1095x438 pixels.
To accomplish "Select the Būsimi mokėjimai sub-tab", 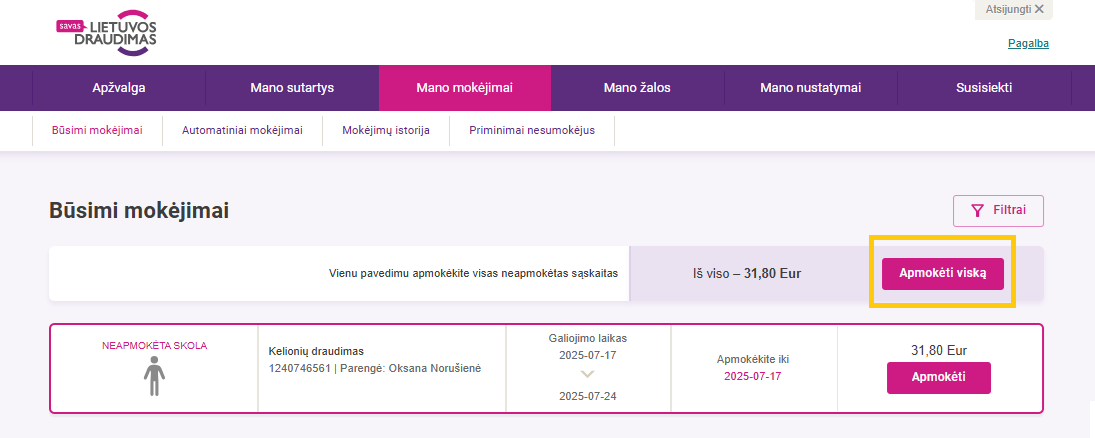I will click(97, 131).
